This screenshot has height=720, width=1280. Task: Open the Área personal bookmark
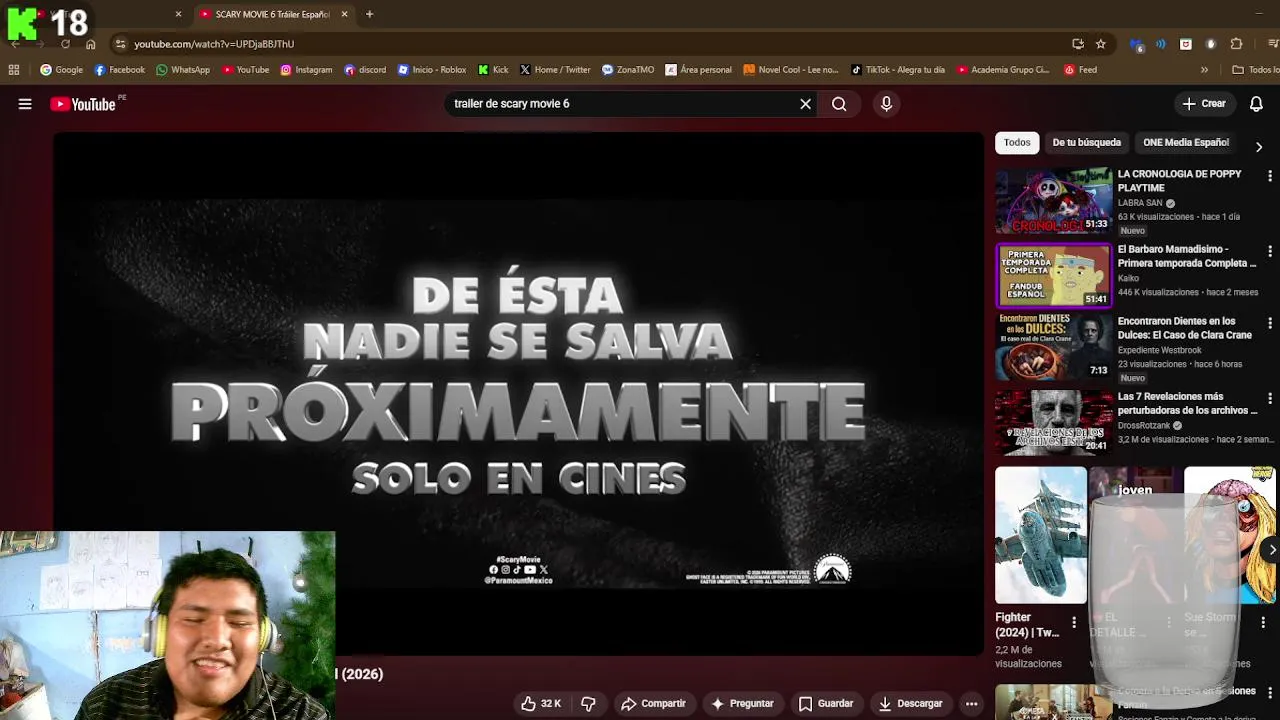pos(699,70)
